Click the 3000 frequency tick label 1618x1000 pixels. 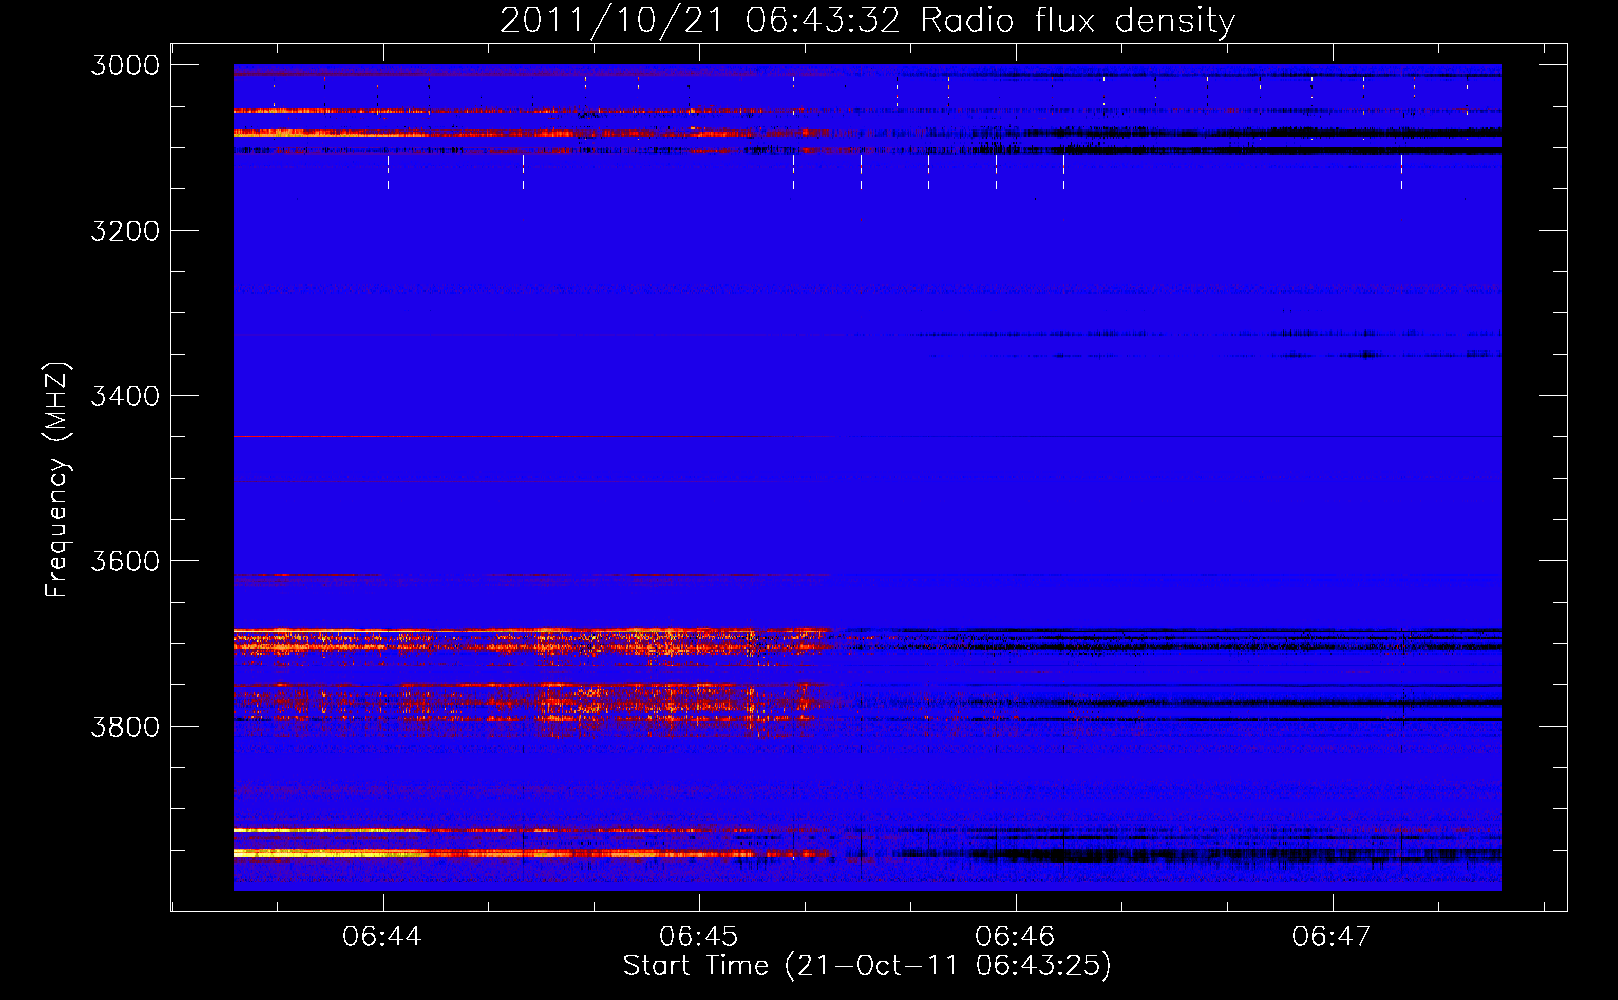pos(125,65)
